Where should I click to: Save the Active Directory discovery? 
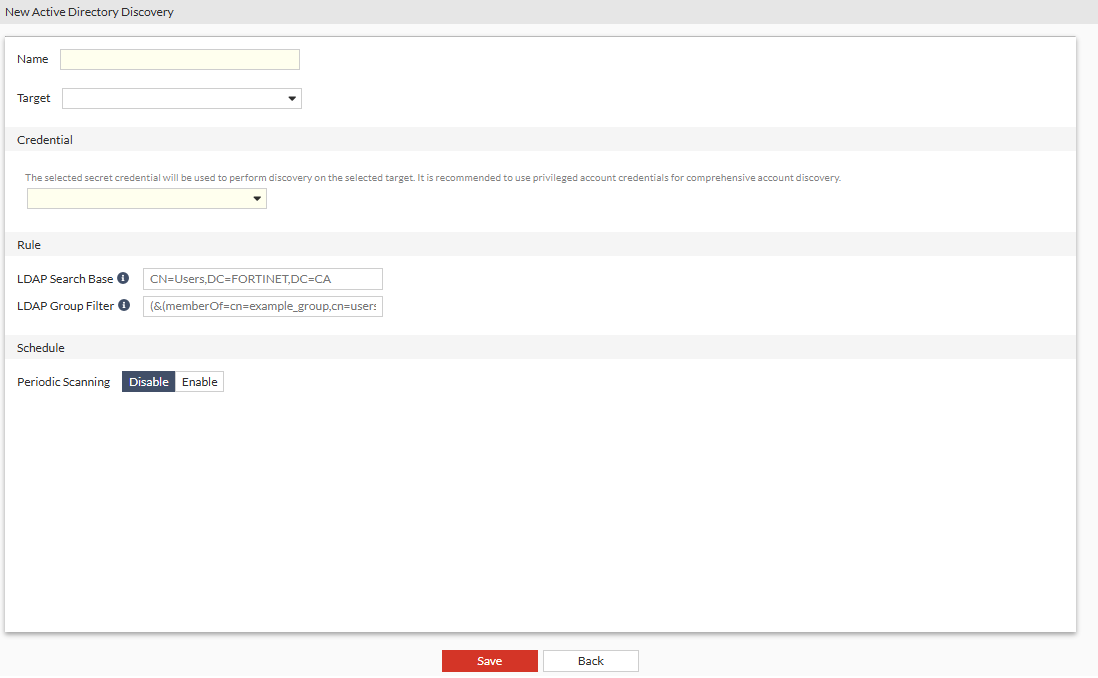click(x=489, y=661)
